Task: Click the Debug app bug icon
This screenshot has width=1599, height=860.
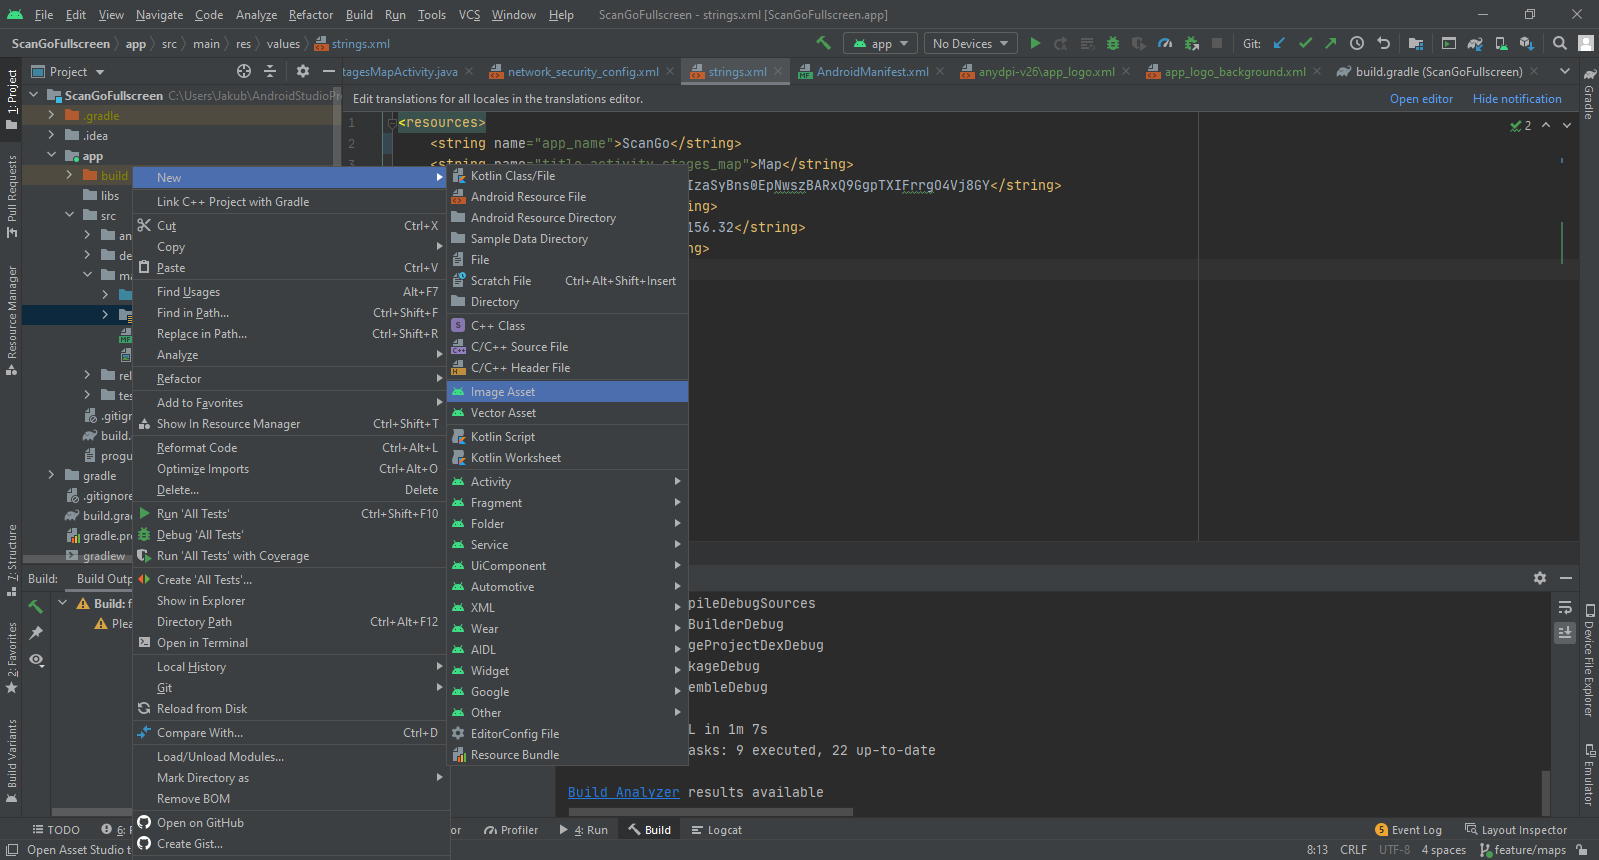Action: tap(1113, 43)
